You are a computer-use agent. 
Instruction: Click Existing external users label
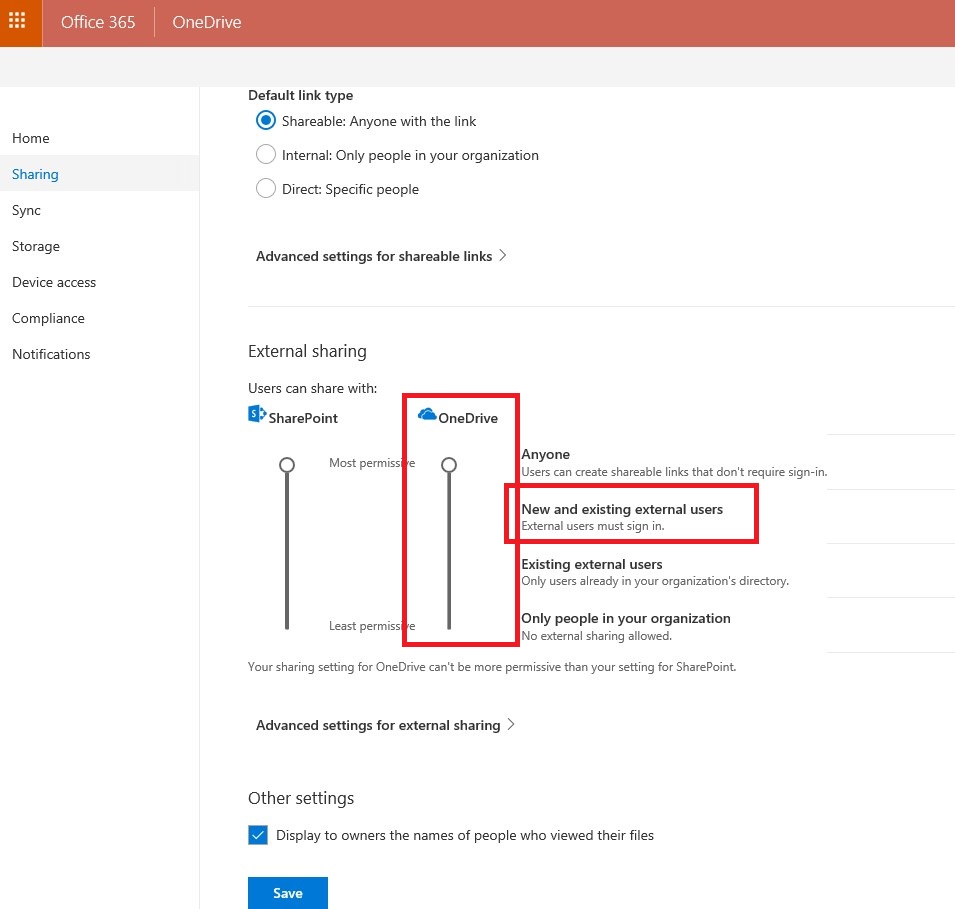pyautogui.click(x=592, y=564)
